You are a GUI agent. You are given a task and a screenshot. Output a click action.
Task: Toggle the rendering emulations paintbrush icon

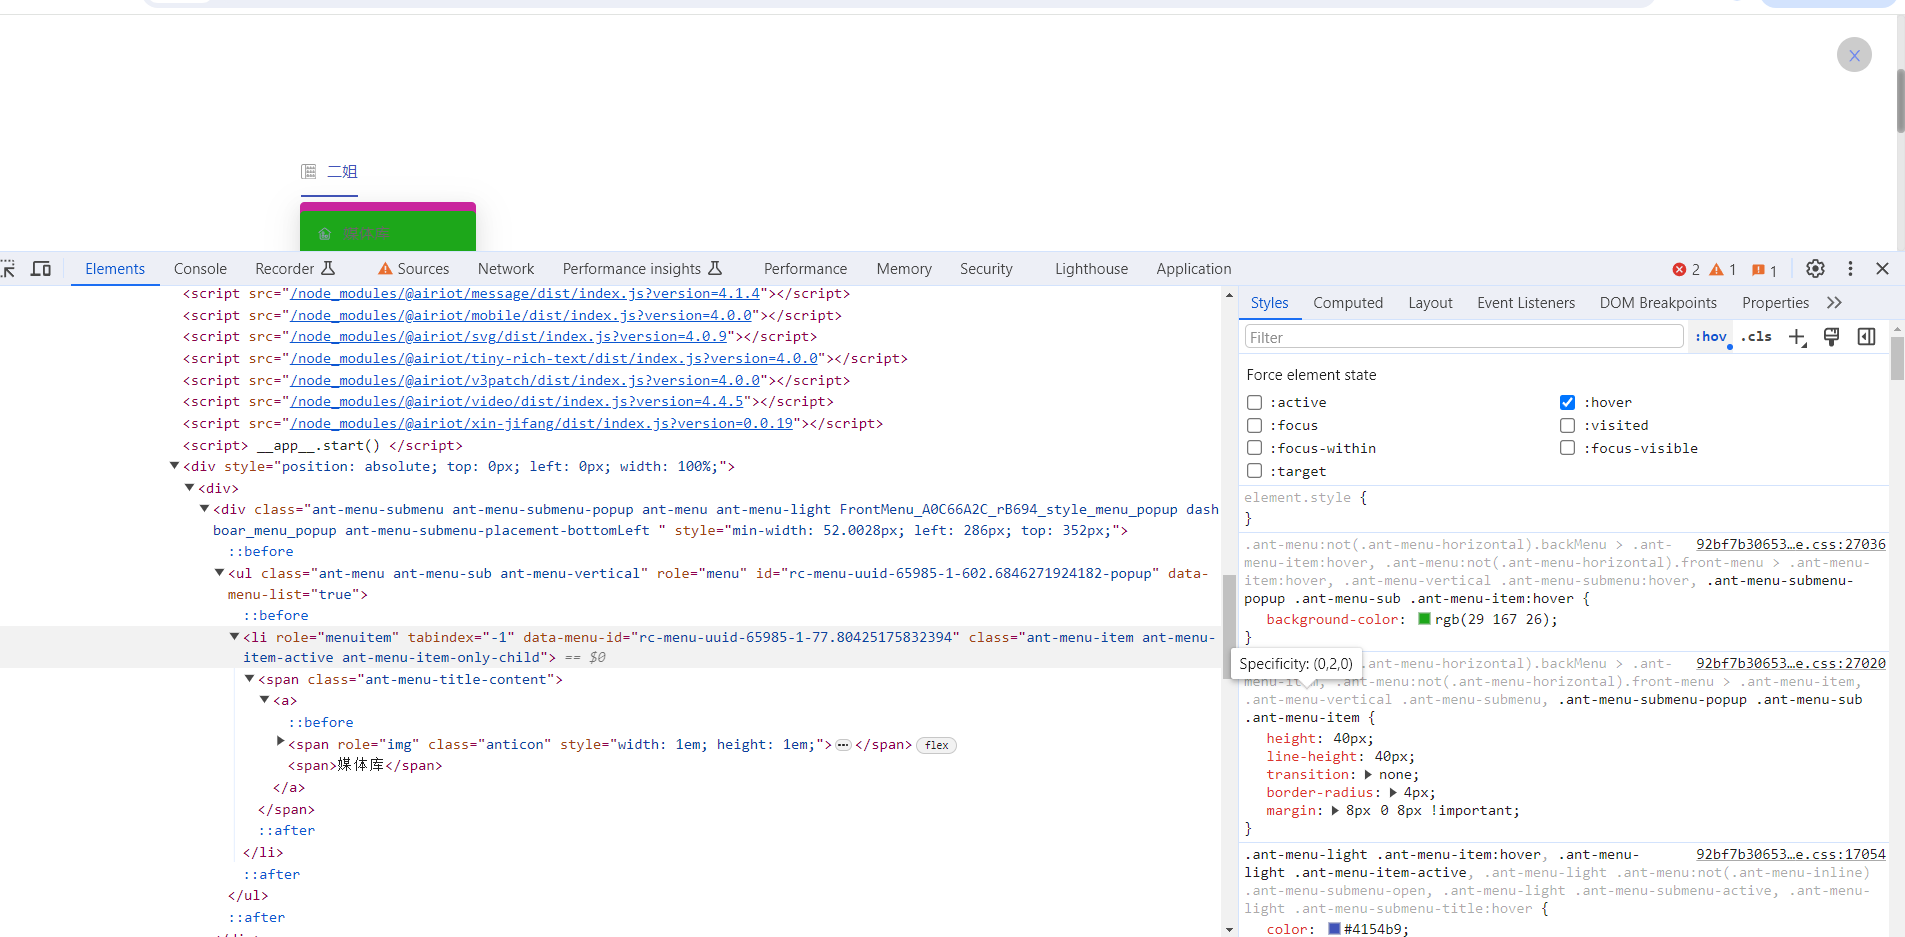click(x=1831, y=337)
